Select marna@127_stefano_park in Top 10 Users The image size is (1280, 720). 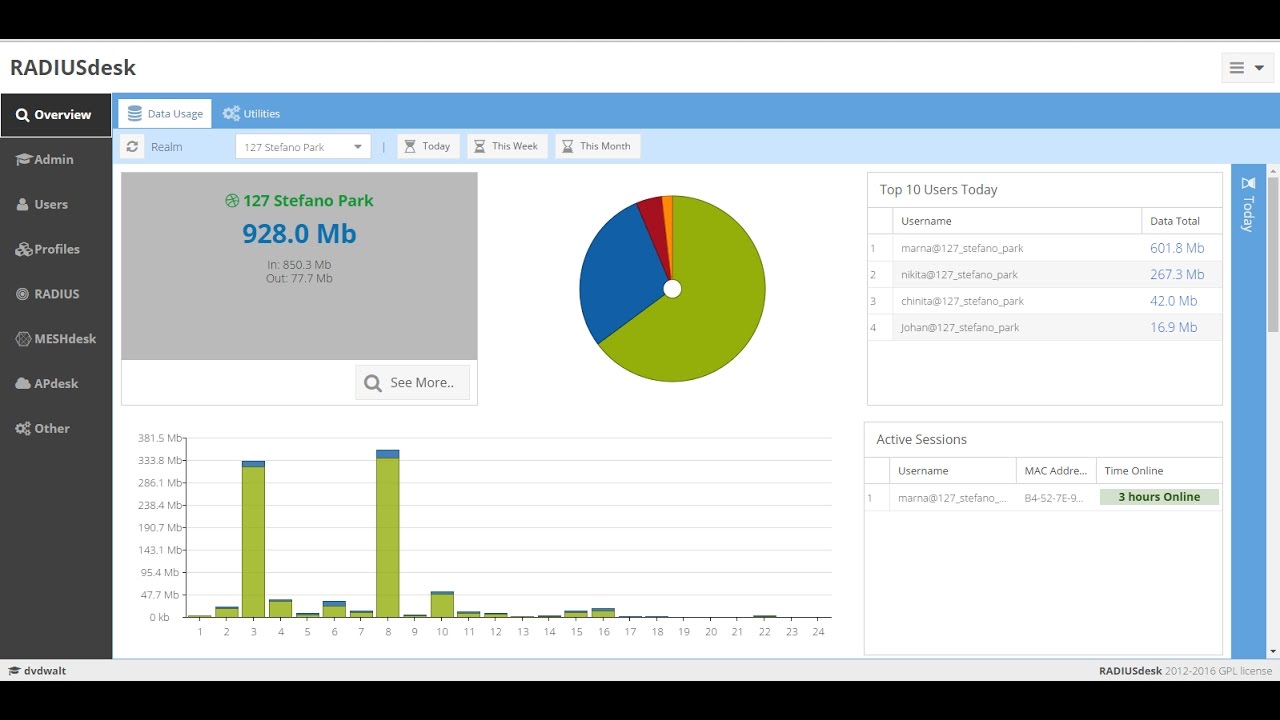tap(1045, 248)
